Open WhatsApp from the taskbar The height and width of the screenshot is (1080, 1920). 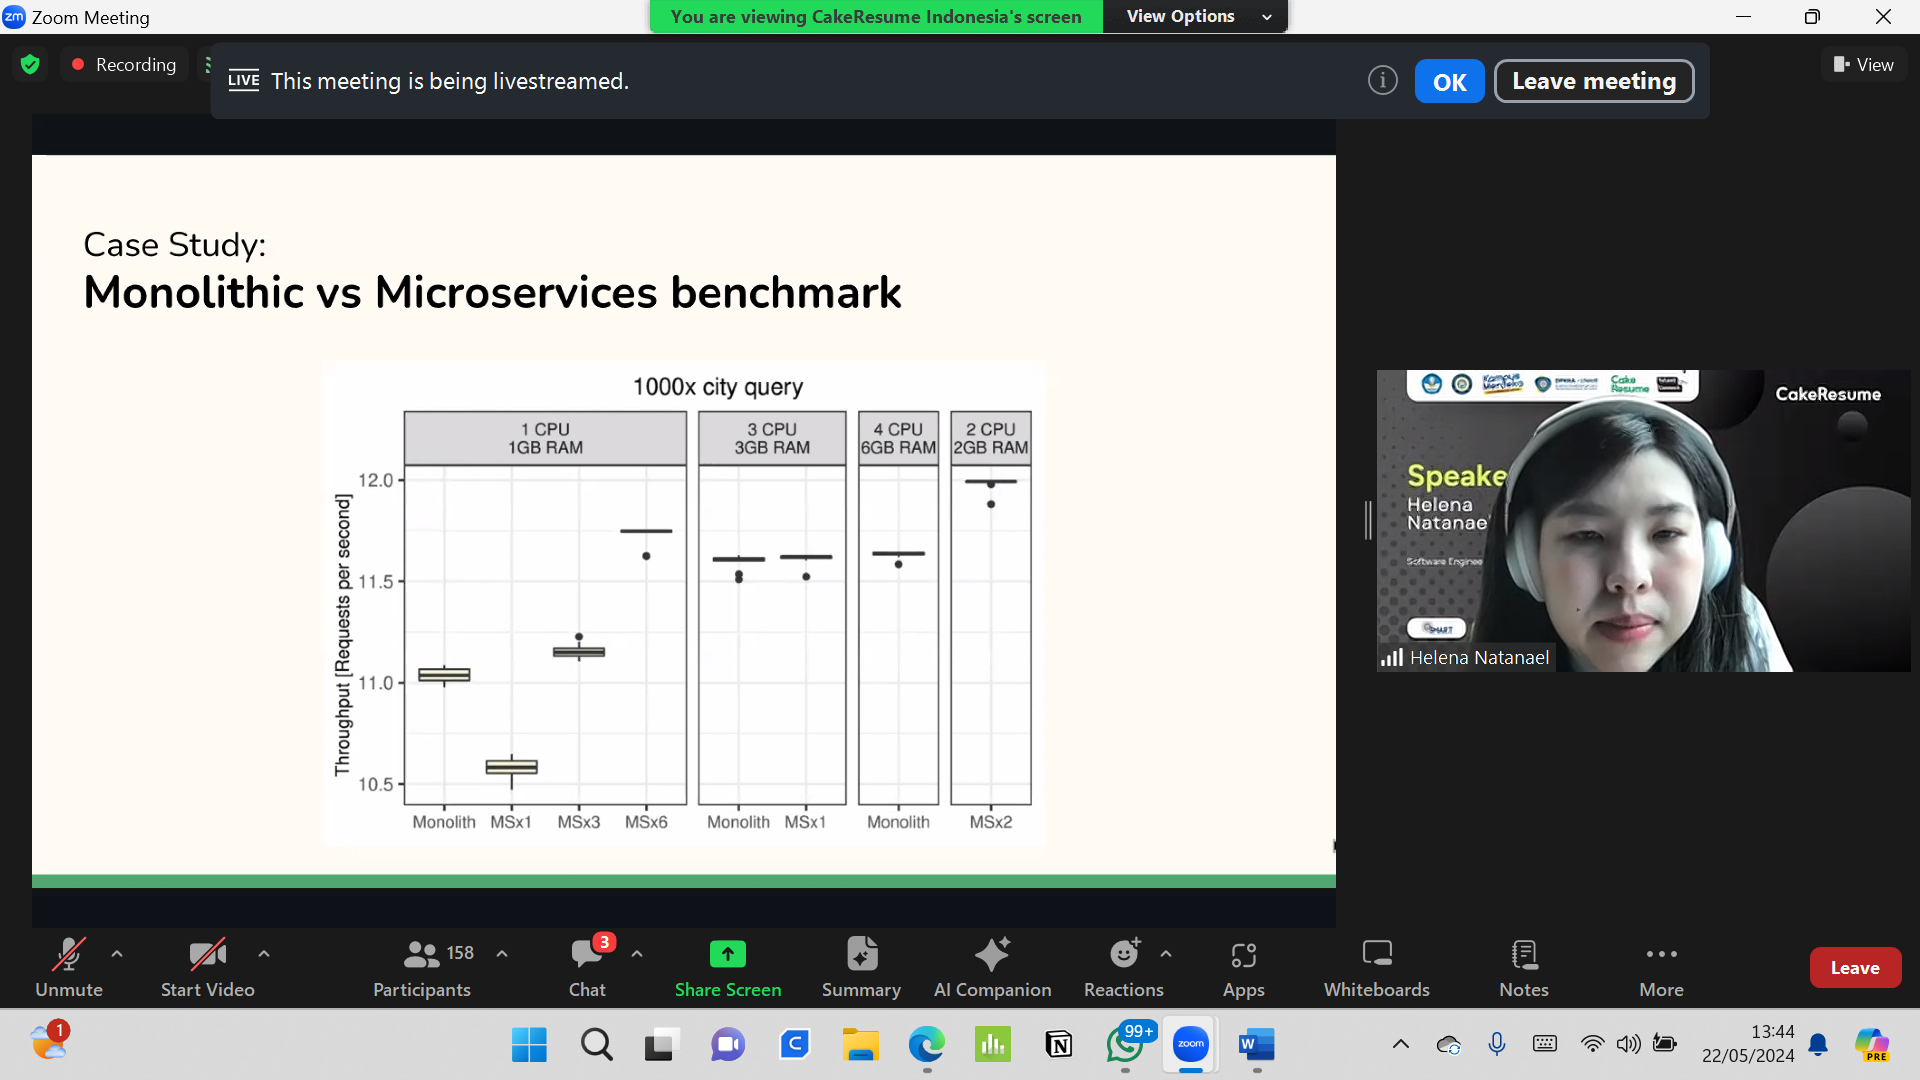1126,1045
